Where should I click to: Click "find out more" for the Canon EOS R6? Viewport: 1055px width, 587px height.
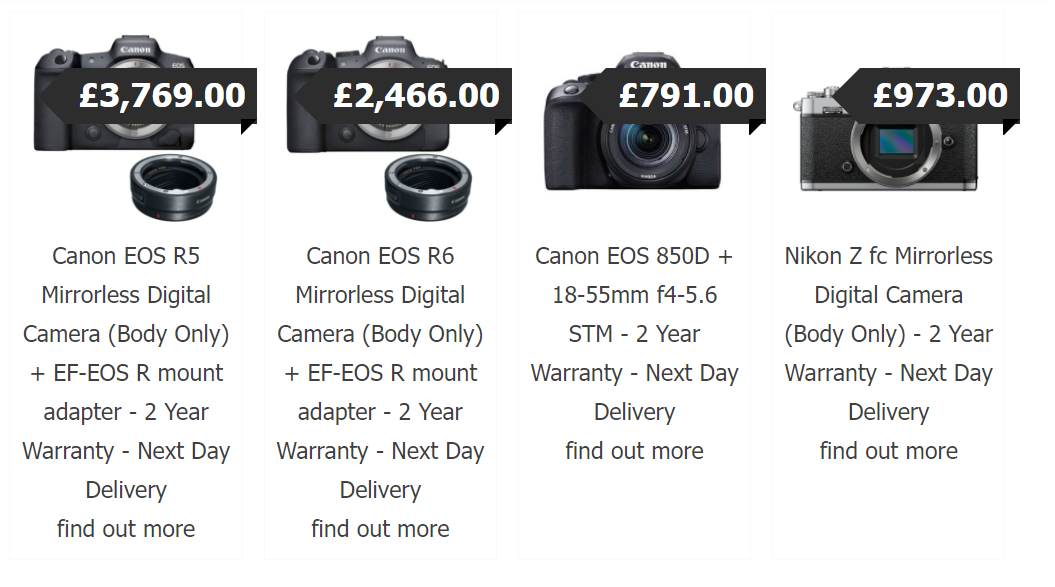[380, 529]
